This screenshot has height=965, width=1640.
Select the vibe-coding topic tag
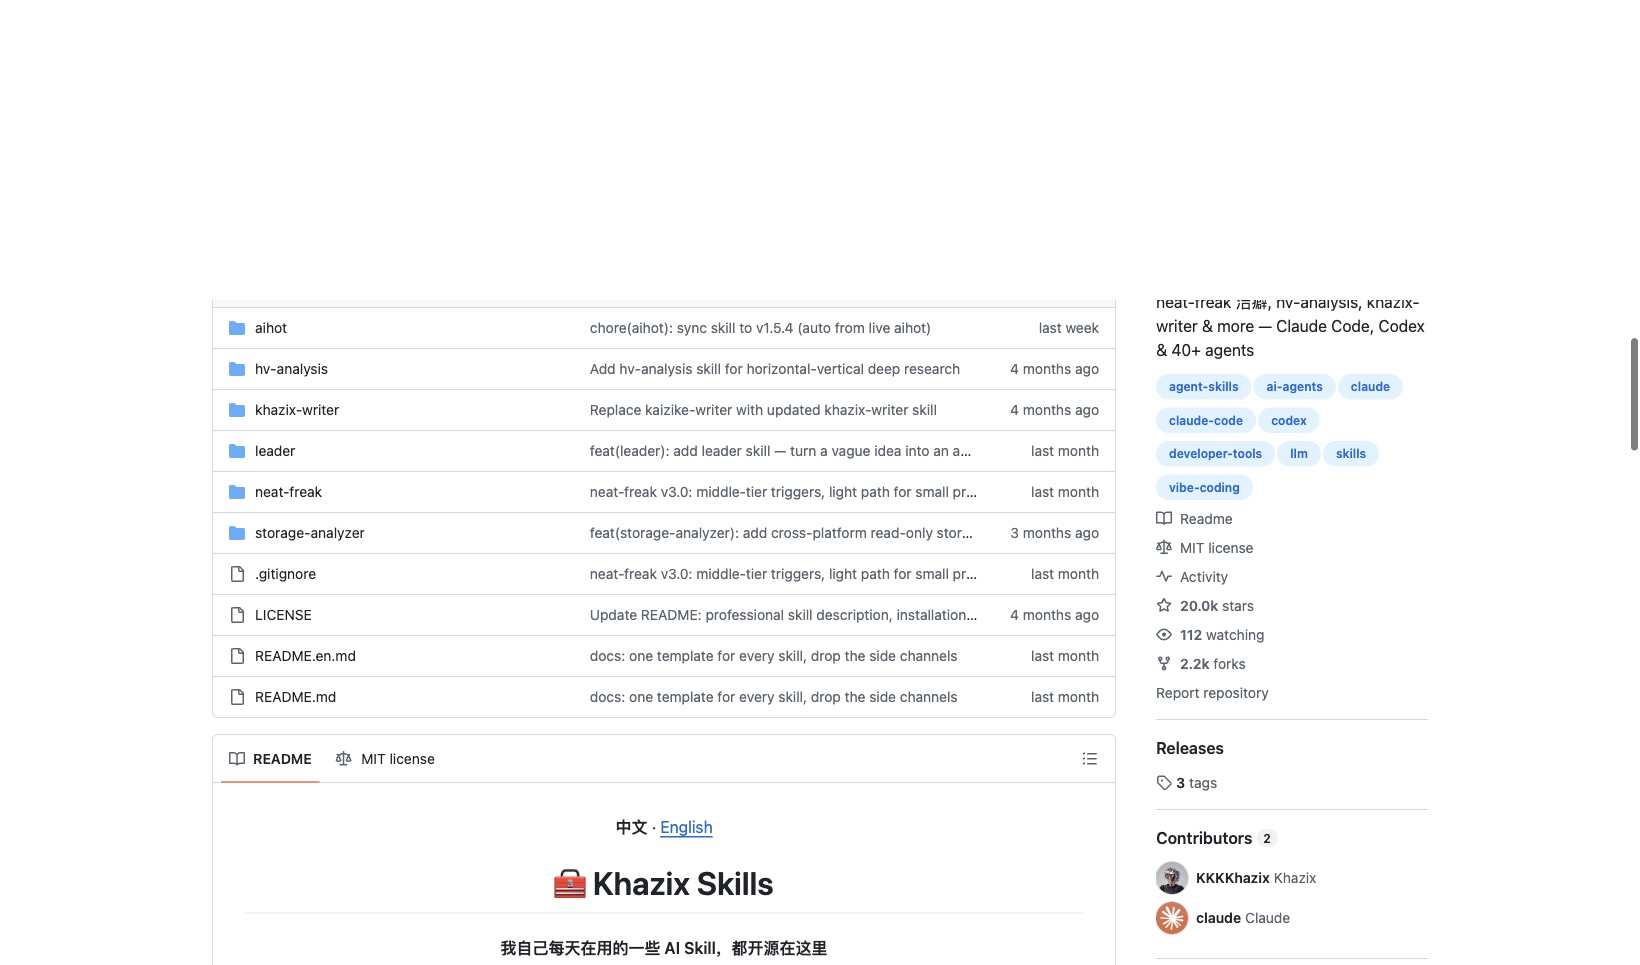1204,488
